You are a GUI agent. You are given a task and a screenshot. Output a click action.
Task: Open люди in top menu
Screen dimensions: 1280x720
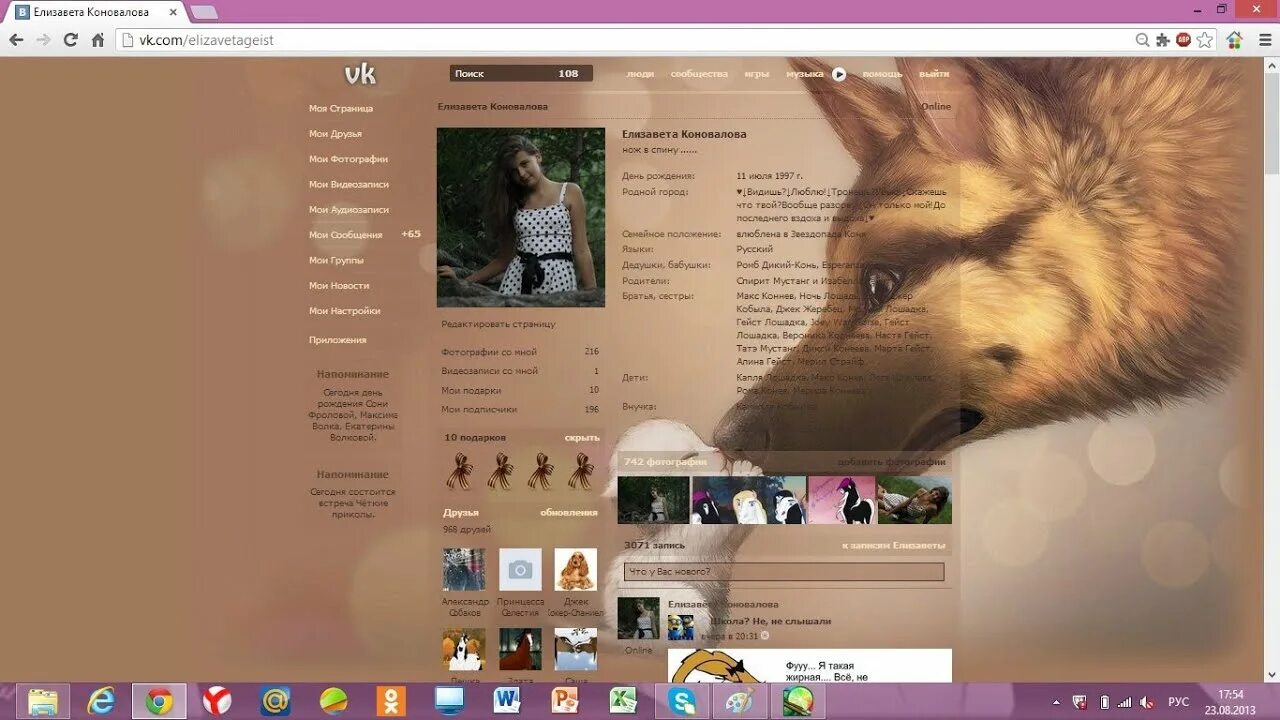640,74
